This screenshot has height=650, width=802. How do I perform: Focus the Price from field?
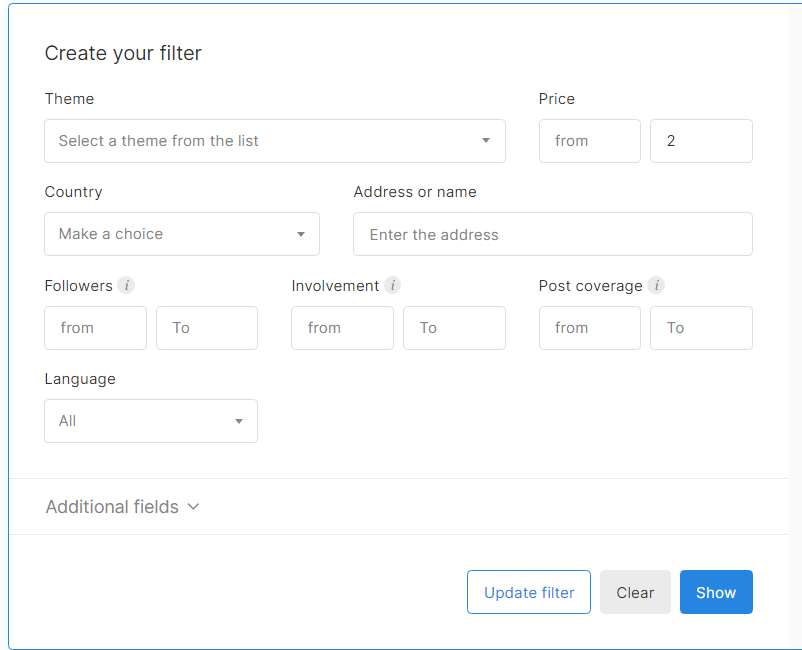click(590, 141)
